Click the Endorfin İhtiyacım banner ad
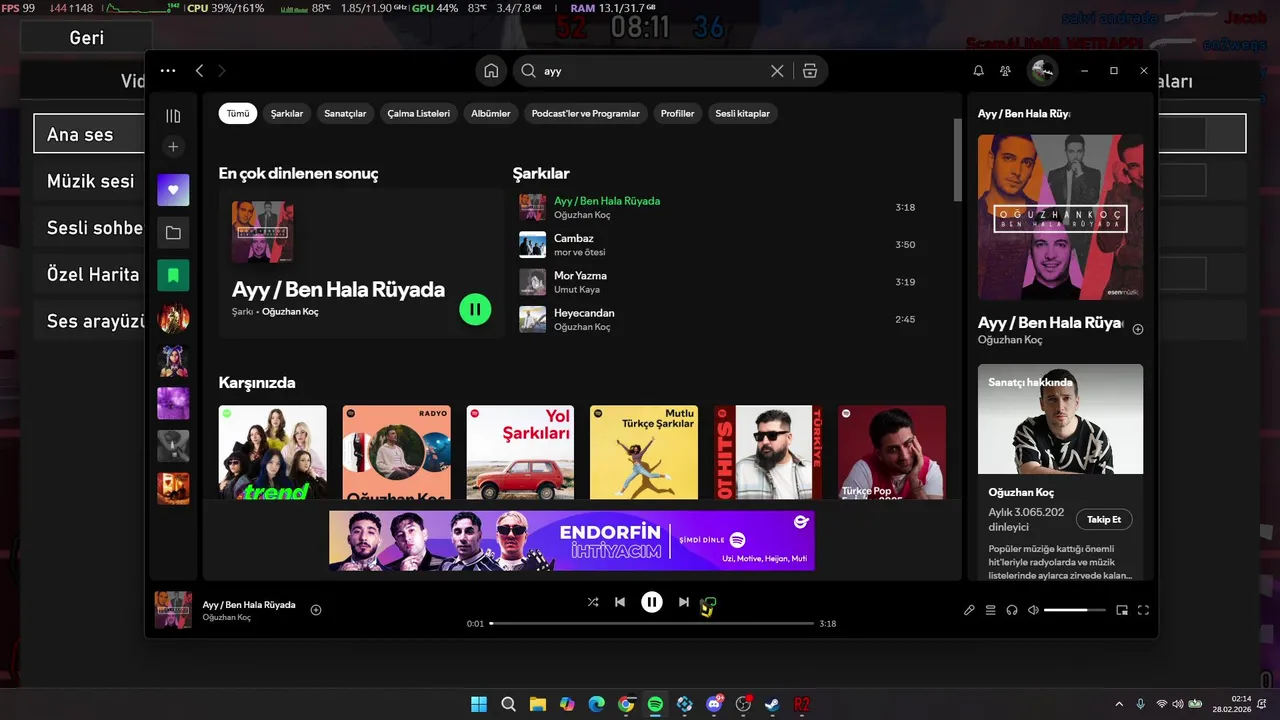1280x720 pixels. (x=572, y=541)
